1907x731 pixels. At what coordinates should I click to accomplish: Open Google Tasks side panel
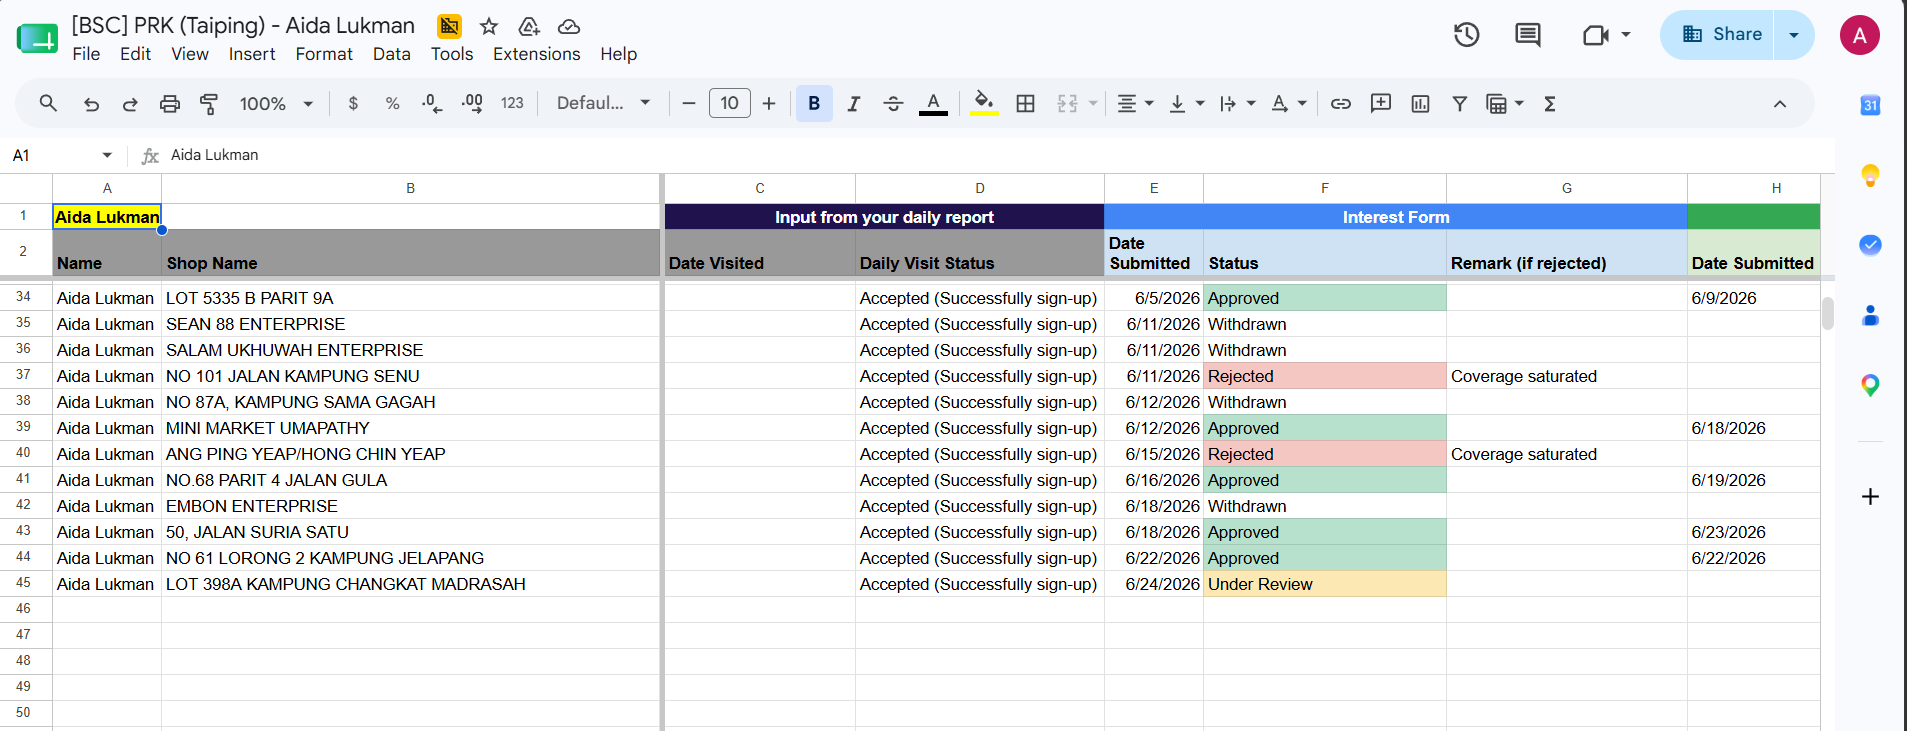coord(1870,245)
